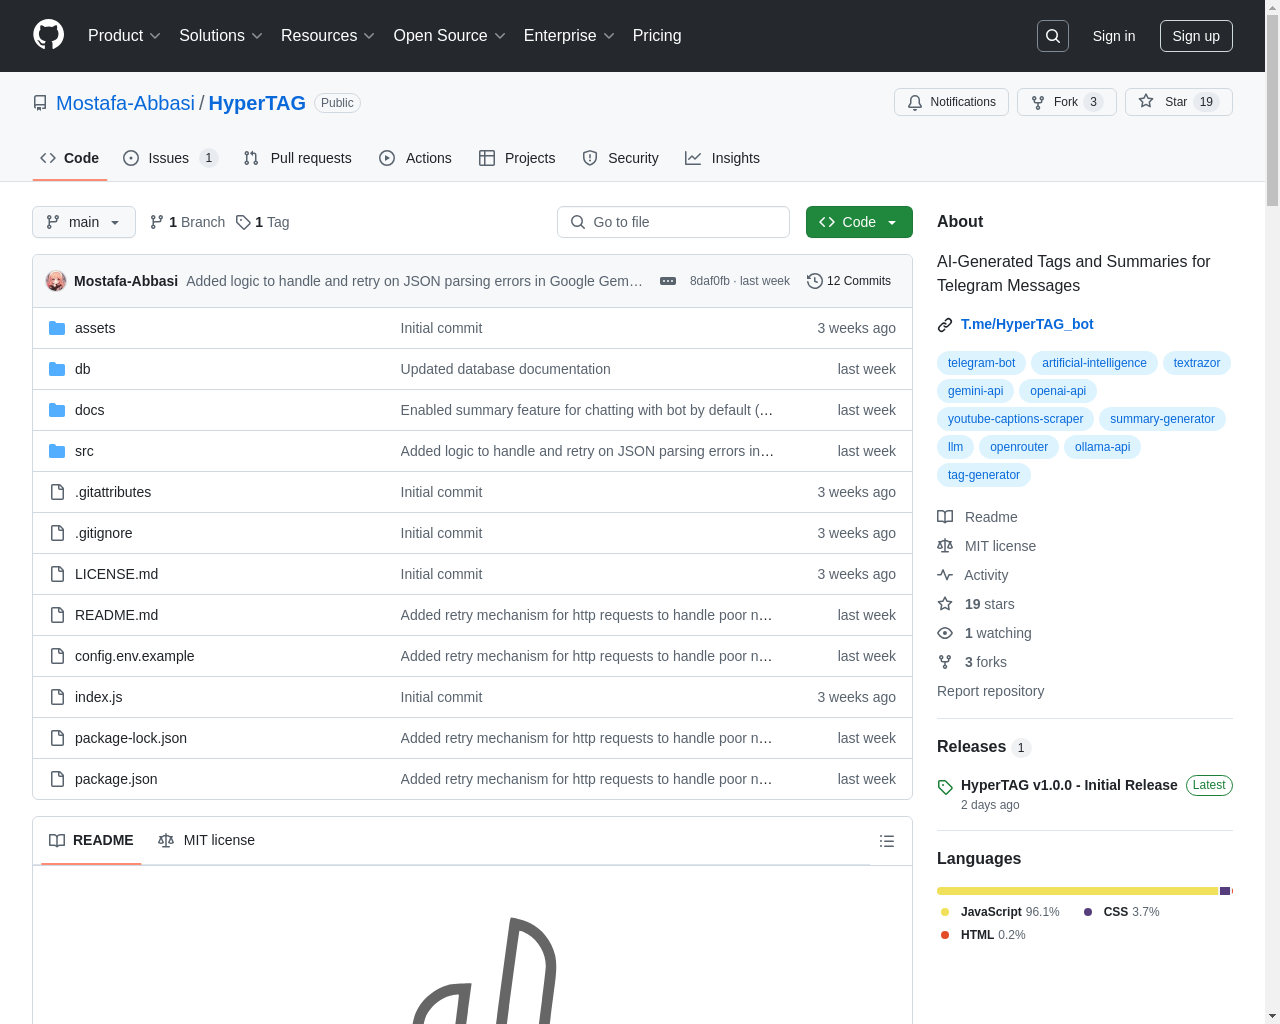Click the telegram-bot topic tag

pos(981,363)
